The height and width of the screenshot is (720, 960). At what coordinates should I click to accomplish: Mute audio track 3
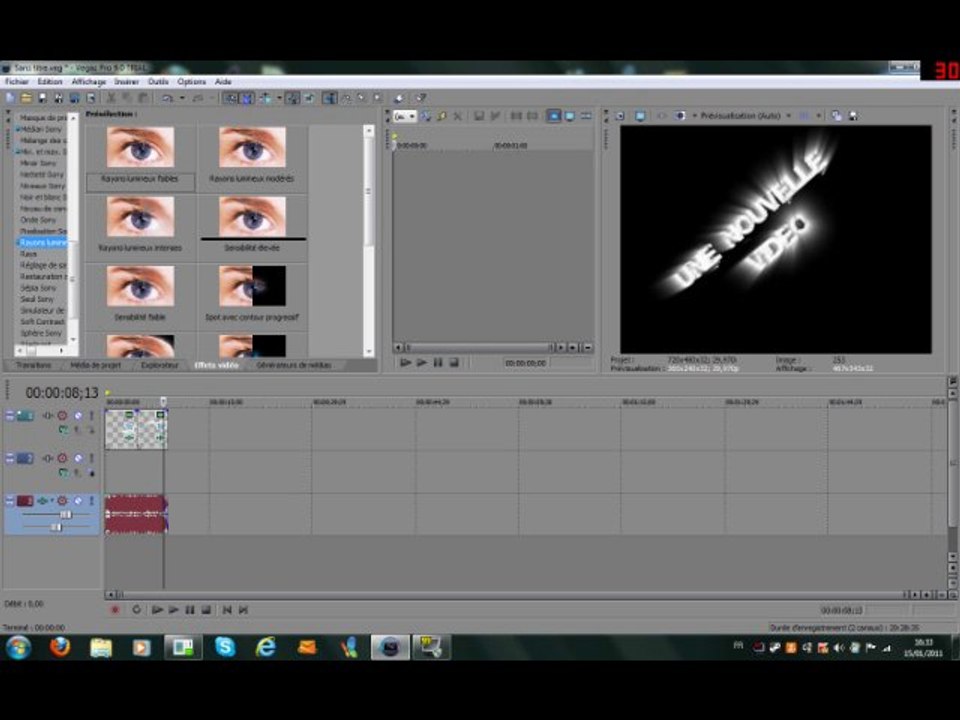[x=78, y=501]
